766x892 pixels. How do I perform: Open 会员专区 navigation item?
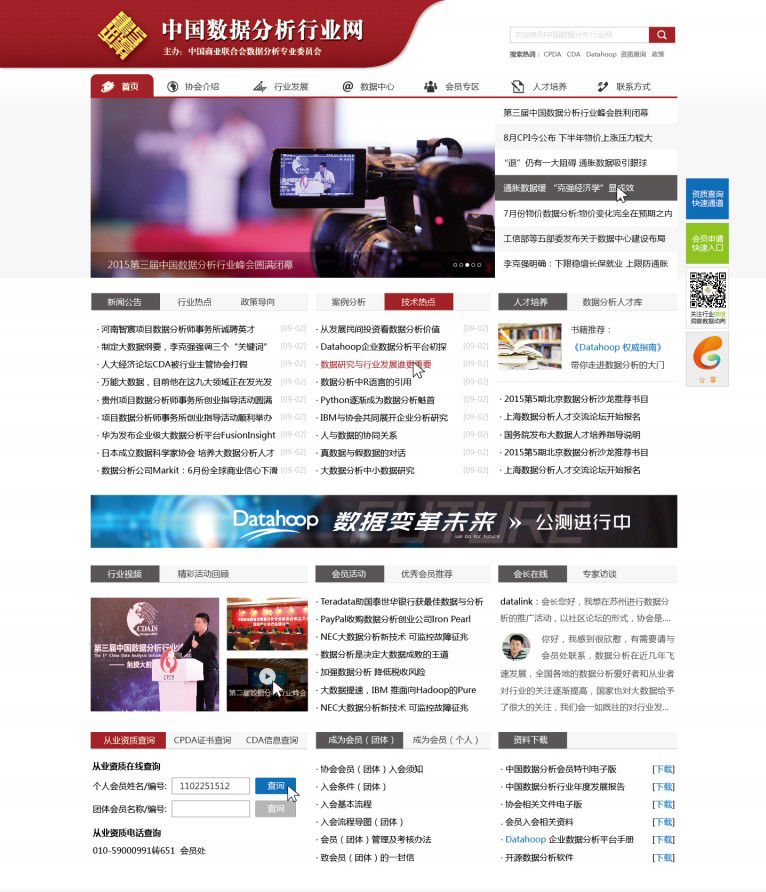click(462, 86)
